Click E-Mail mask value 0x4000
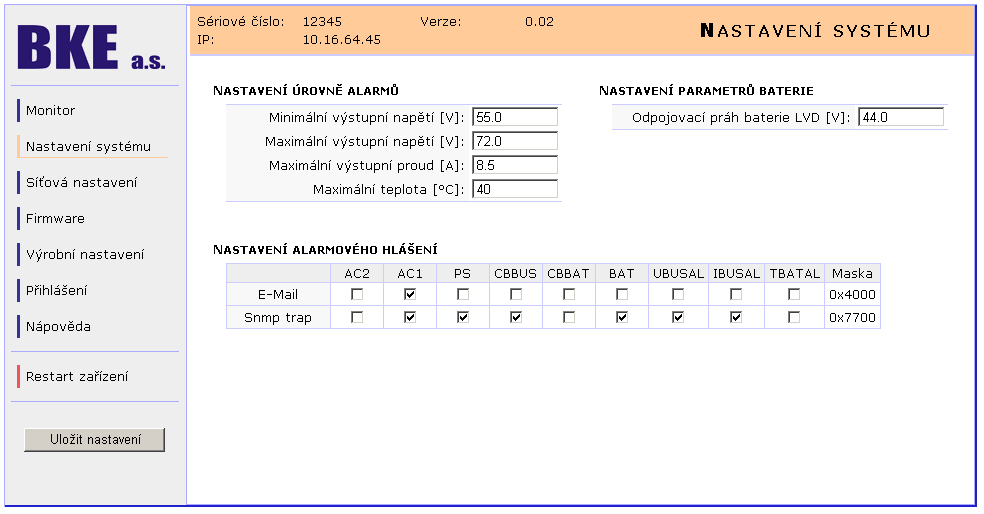The image size is (984, 514). point(852,294)
